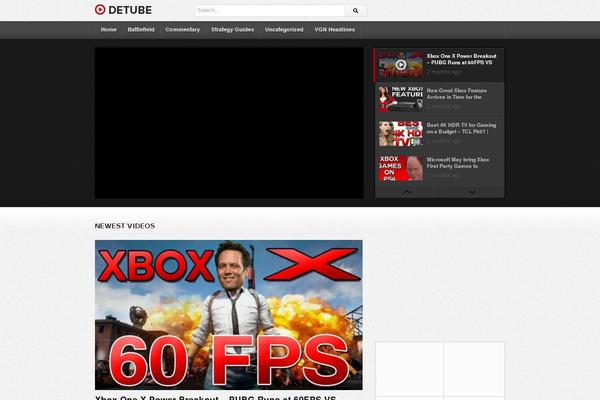
Task: Open the Best 4K HDR TV for Gaming link
Action: (461, 128)
